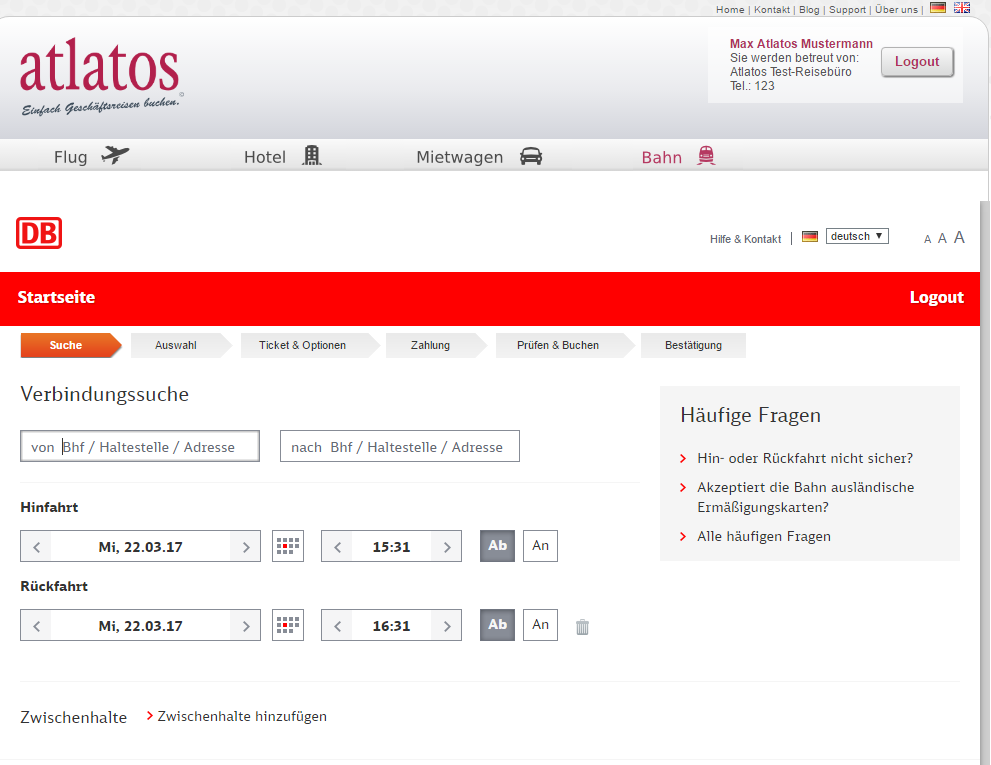The width and height of the screenshot is (991, 765).
Task: Expand 'Zwischenhalte hinzufügen' option
Action: coord(241,716)
